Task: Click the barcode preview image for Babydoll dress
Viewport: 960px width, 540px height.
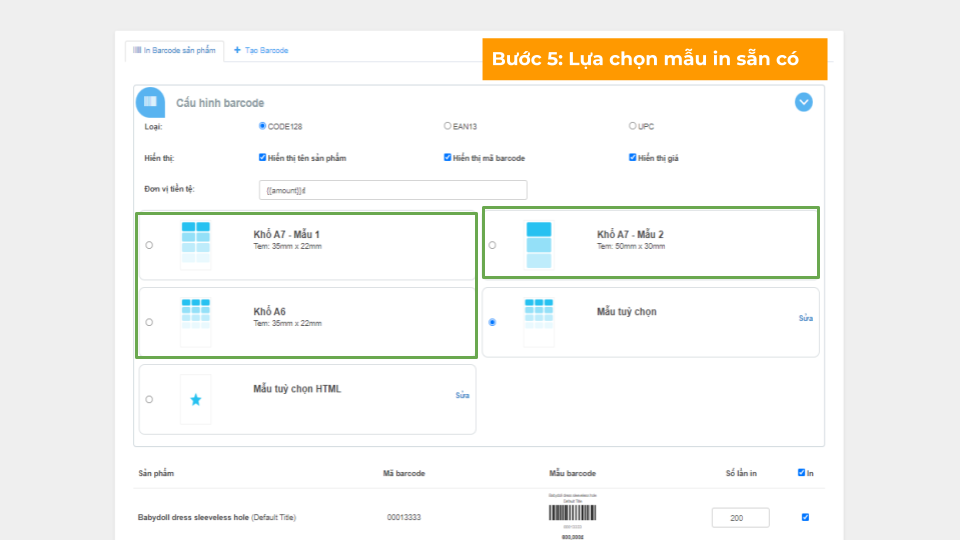Action: click(x=573, y=513)
